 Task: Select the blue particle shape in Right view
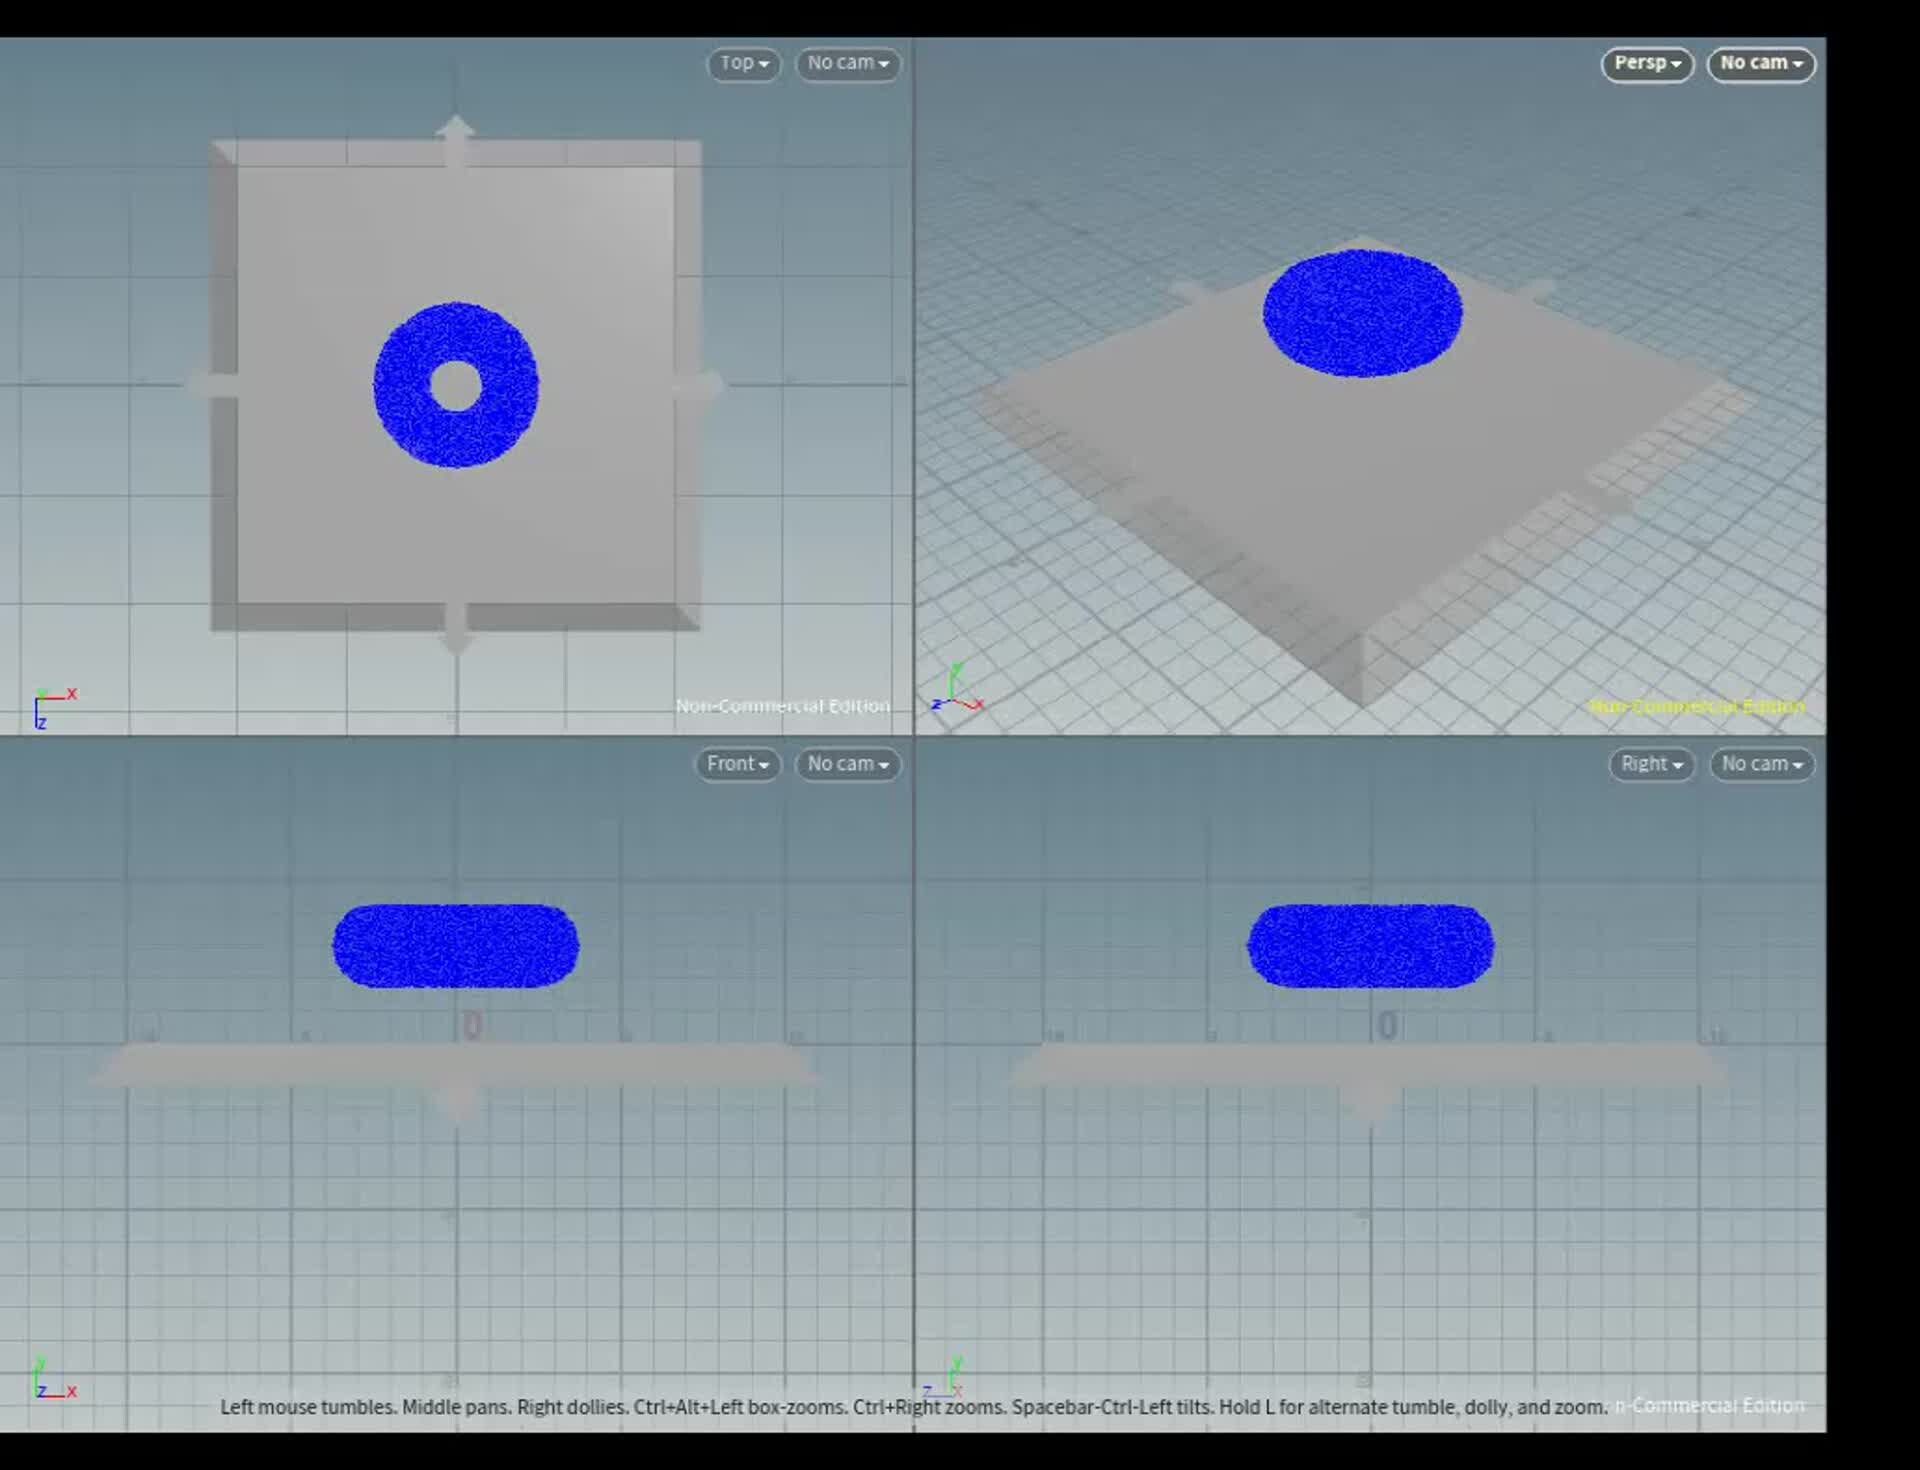tap(1370, 946)
